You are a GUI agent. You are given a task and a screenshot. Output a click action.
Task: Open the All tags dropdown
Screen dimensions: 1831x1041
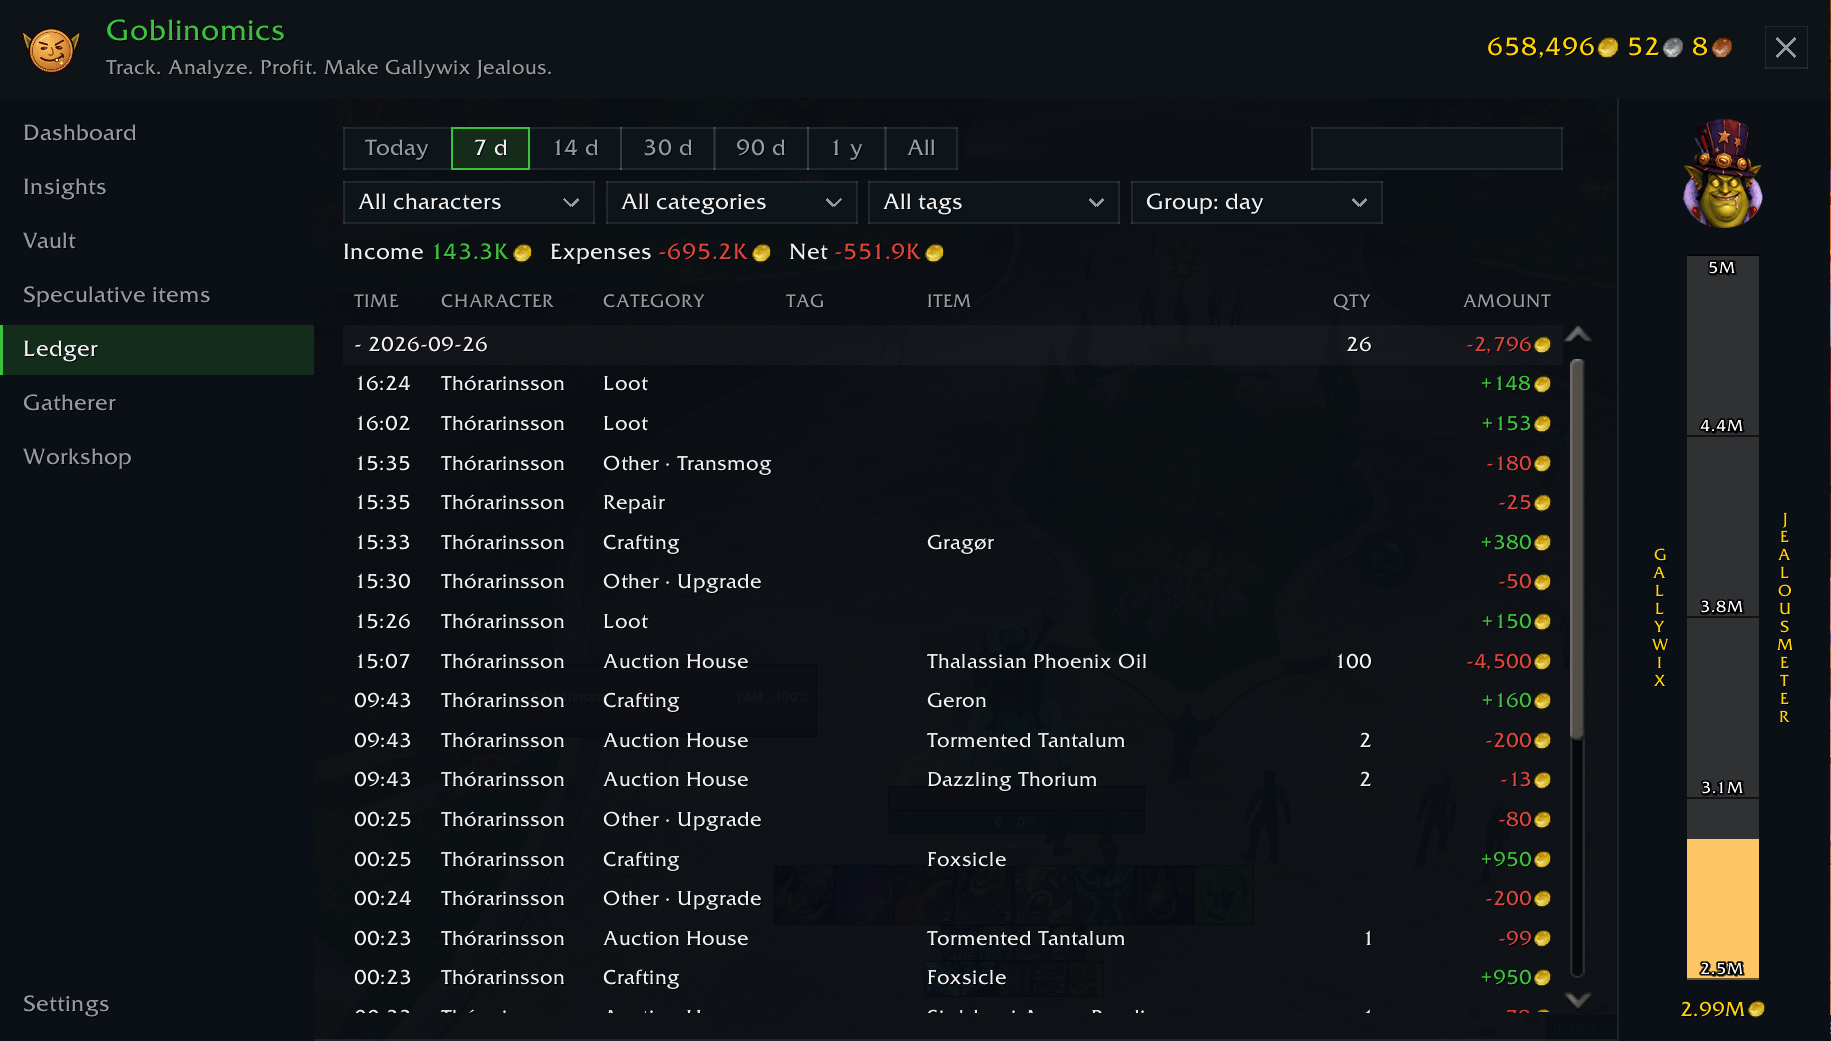[x=994, y=202]
